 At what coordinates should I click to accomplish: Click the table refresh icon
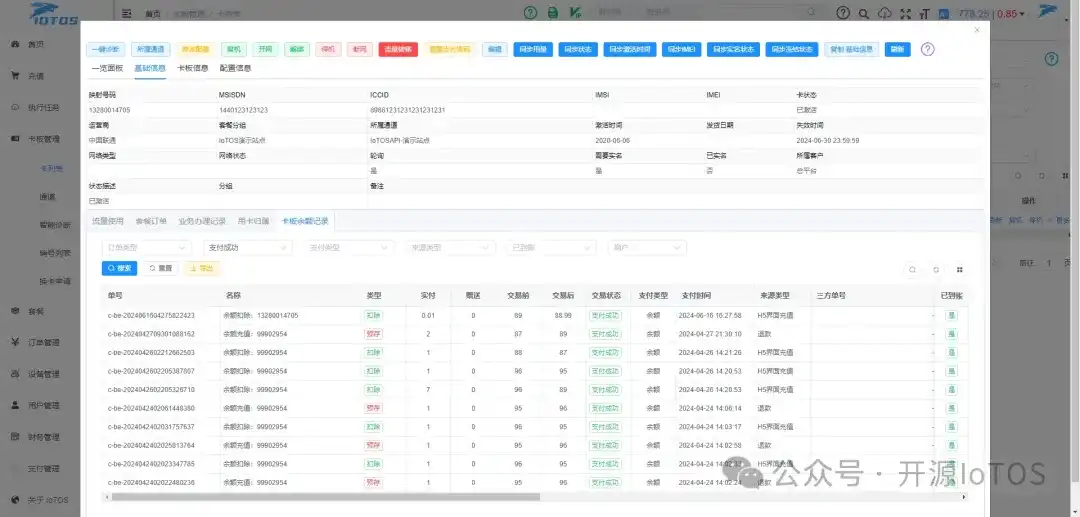(x=936, y=269)
